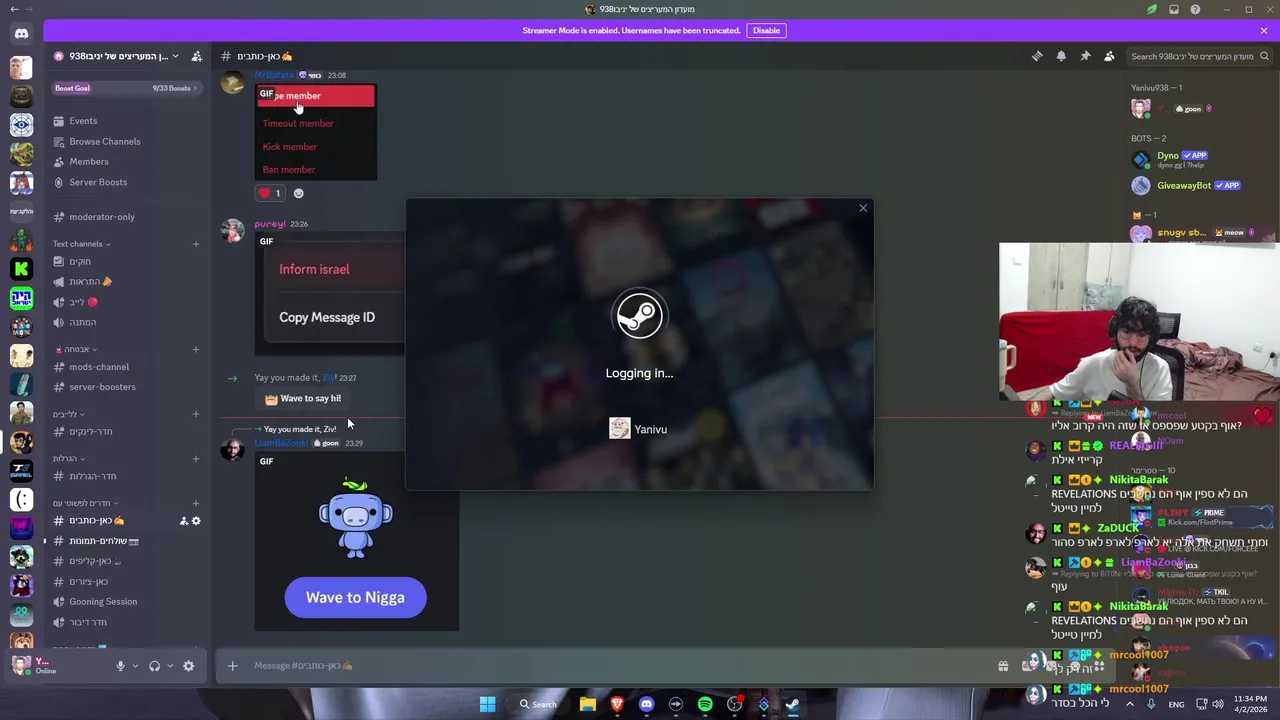
Task: Select the (: server icon in server list
Action: 21,499
